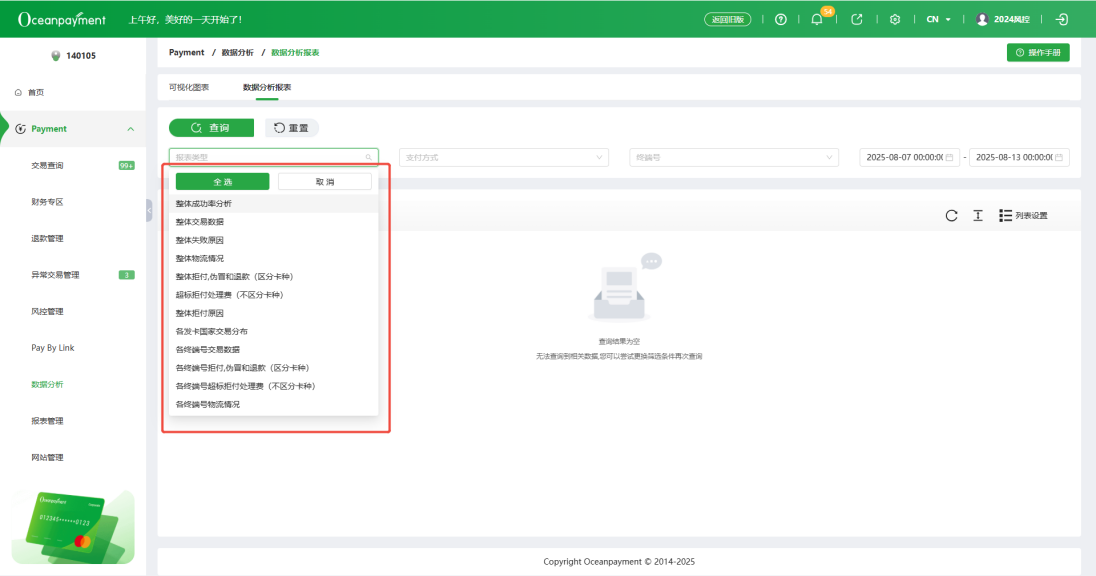Click the 99+ badge on 交易查询
1096x576 pixels.
127,166
